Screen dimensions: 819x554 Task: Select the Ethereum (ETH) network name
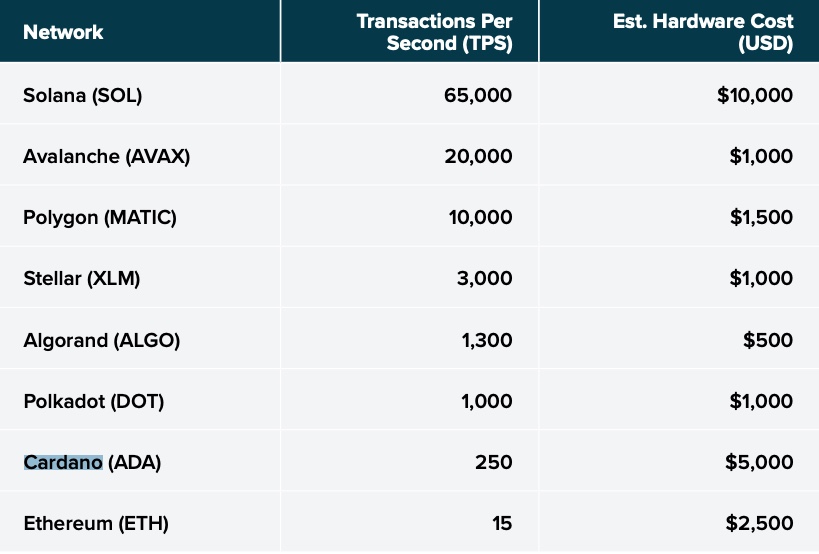pyautogui.click(x=96, y=524)
